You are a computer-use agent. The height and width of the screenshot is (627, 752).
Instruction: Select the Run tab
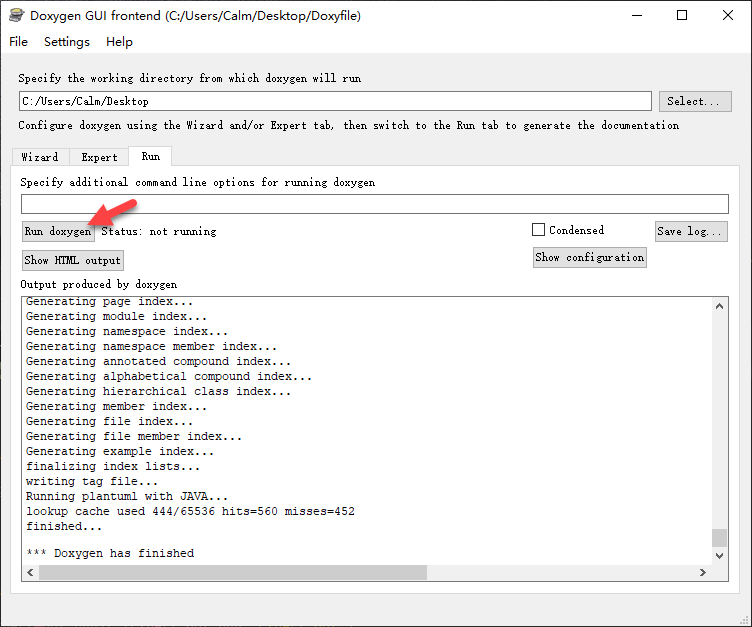[151, 156]
